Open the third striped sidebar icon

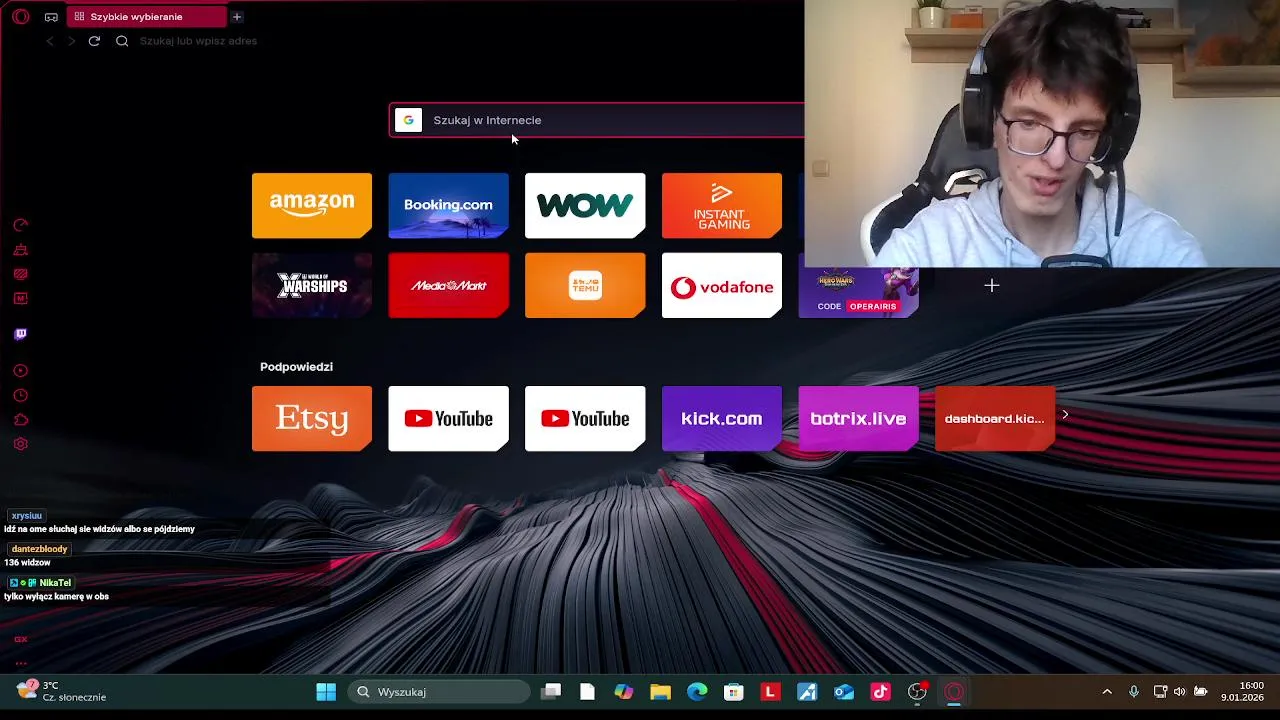click(x=20, y=274)
